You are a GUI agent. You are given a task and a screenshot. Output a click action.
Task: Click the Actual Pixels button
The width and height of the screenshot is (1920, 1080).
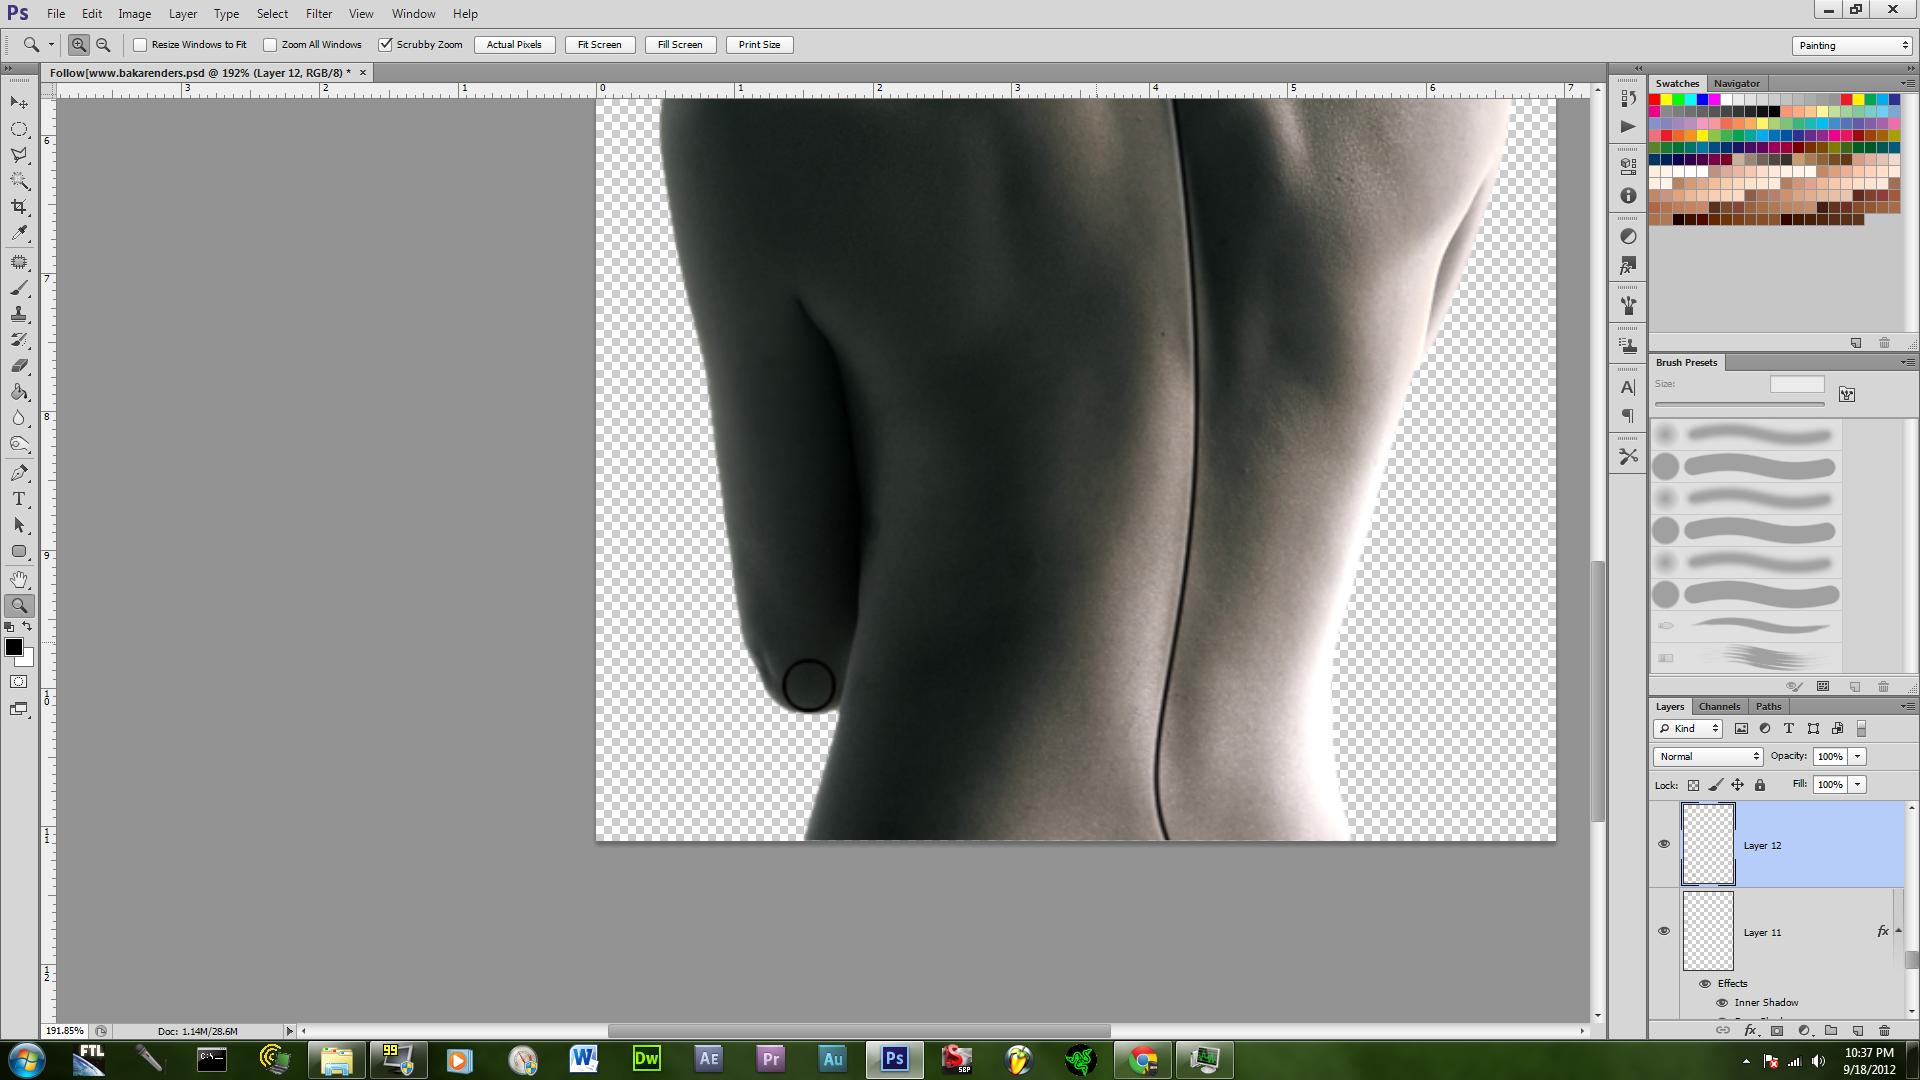[x=514, y=45]
